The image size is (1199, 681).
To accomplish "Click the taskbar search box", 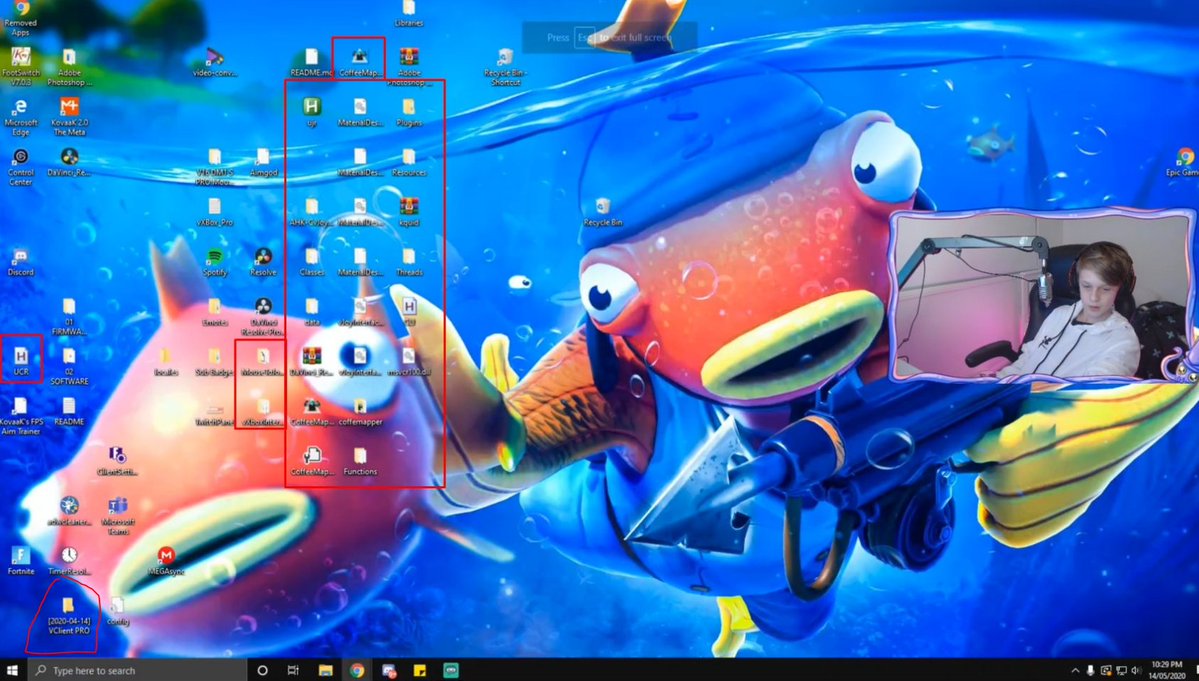I will pyautogui.click(x=138, y=670).
